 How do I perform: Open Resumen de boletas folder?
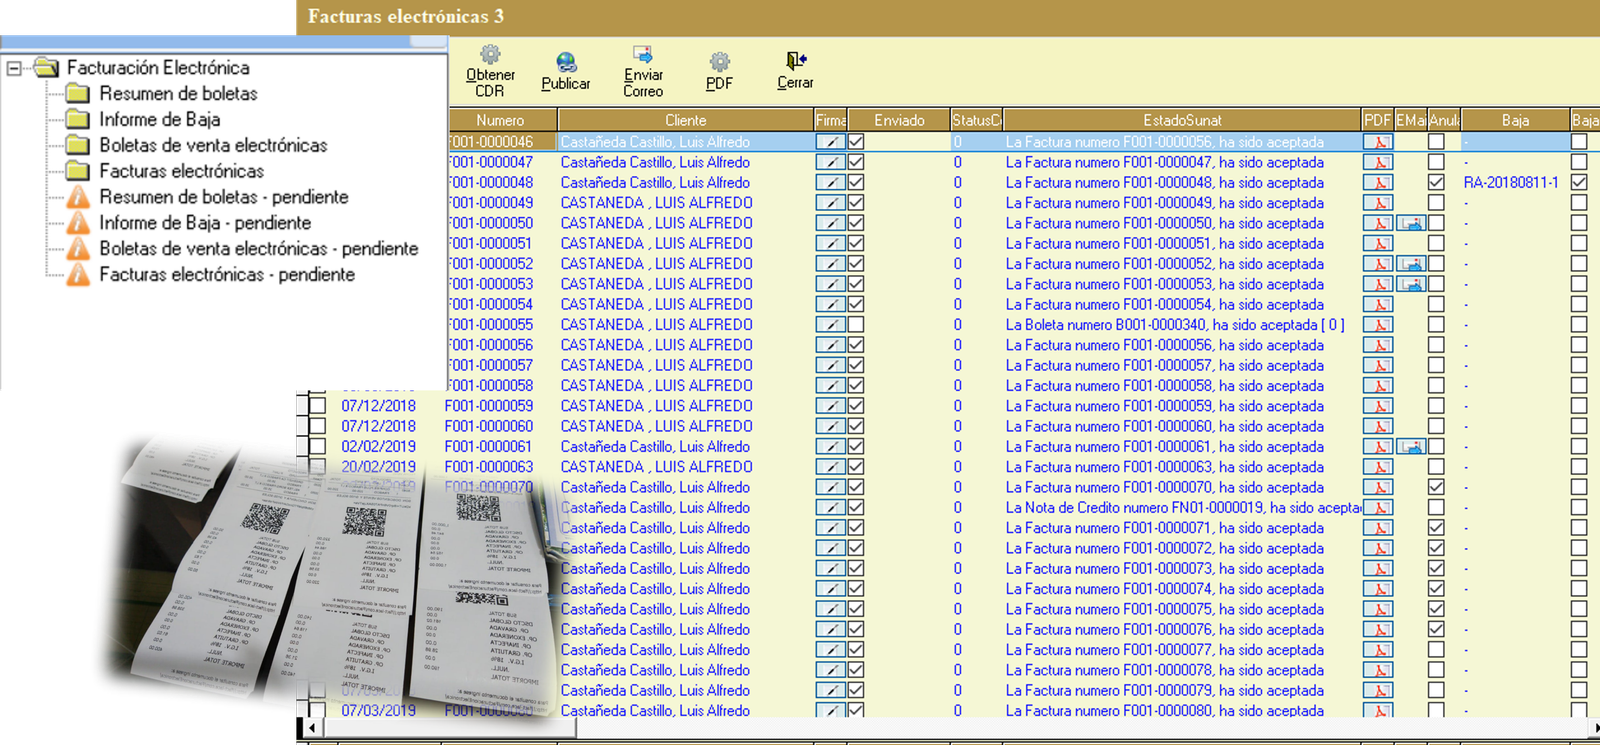point(178,94)
